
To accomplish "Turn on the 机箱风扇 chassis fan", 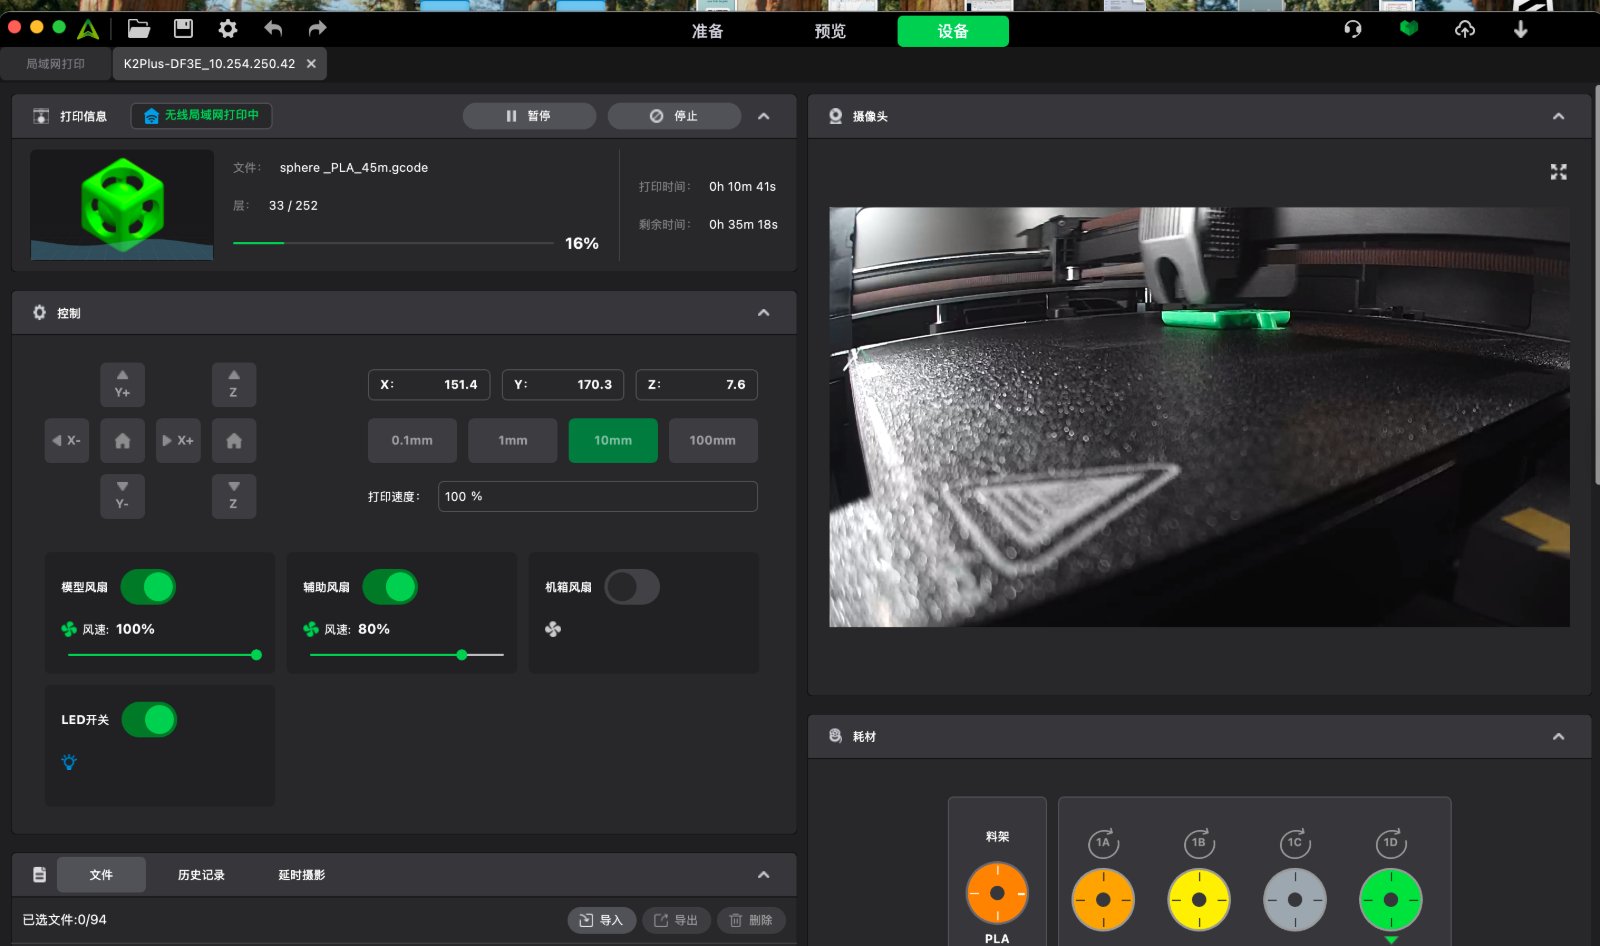I will click(x=632, y=587).
